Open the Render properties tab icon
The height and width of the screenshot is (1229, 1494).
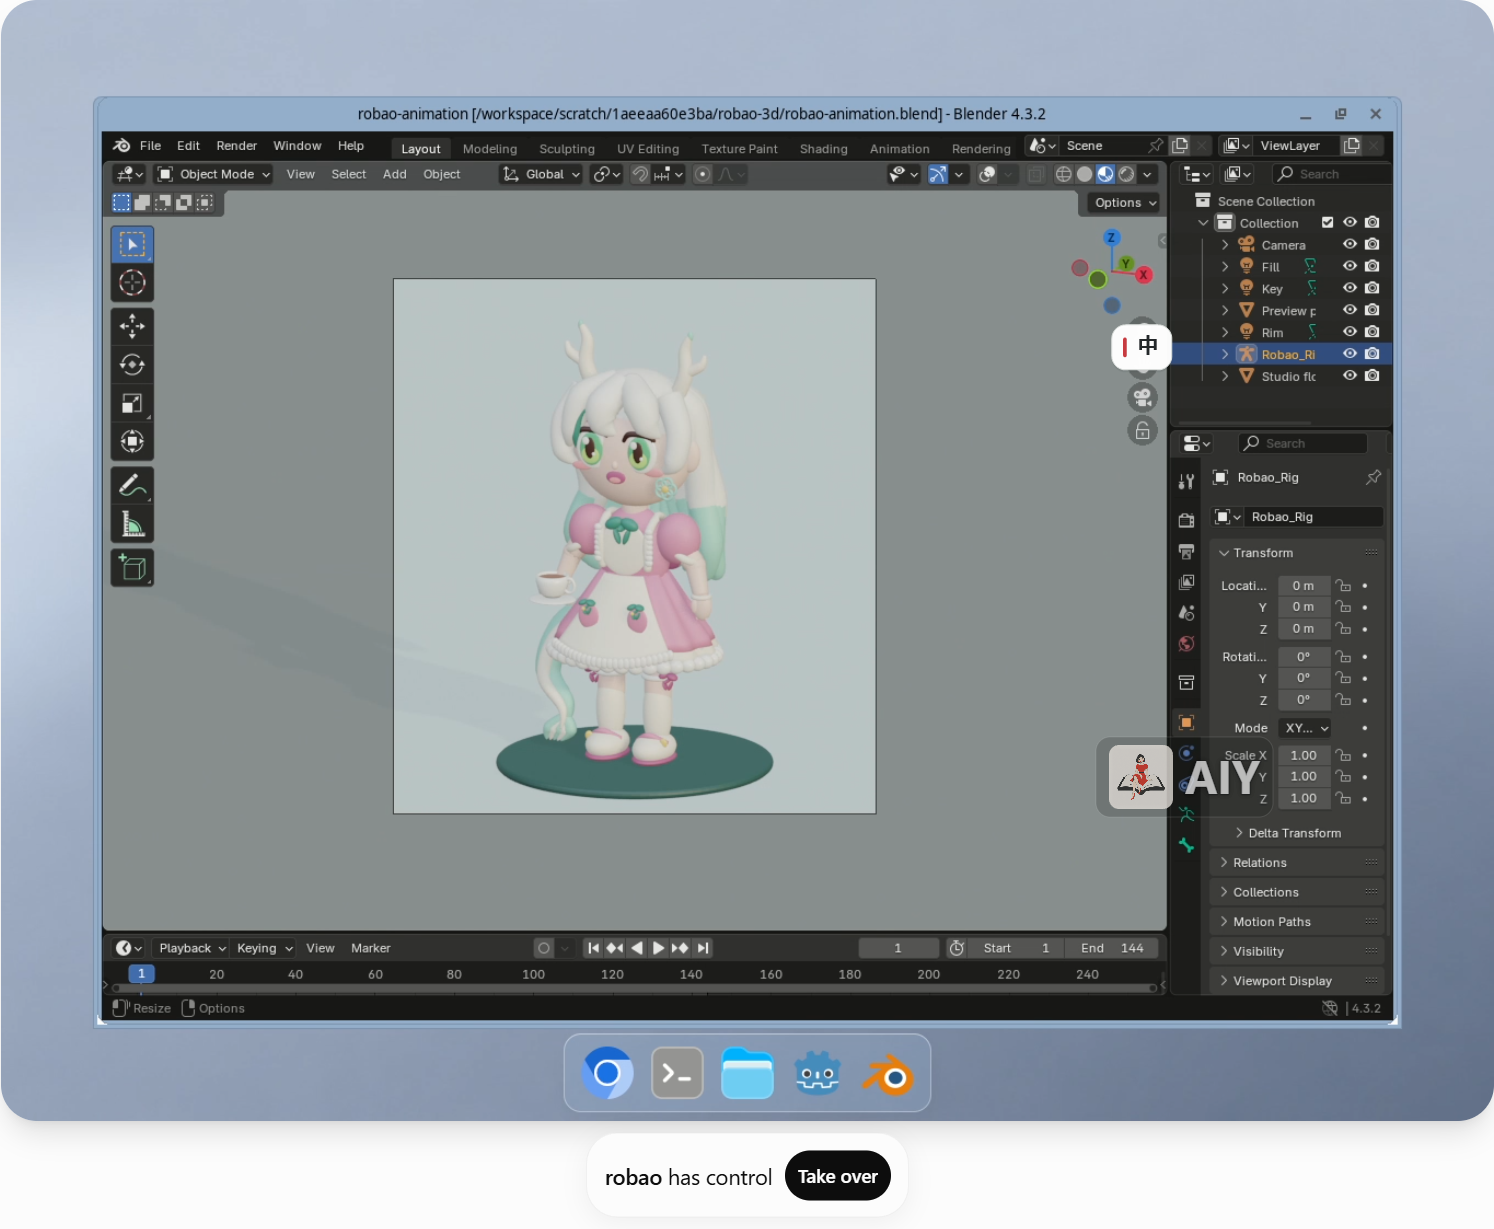1186,520
